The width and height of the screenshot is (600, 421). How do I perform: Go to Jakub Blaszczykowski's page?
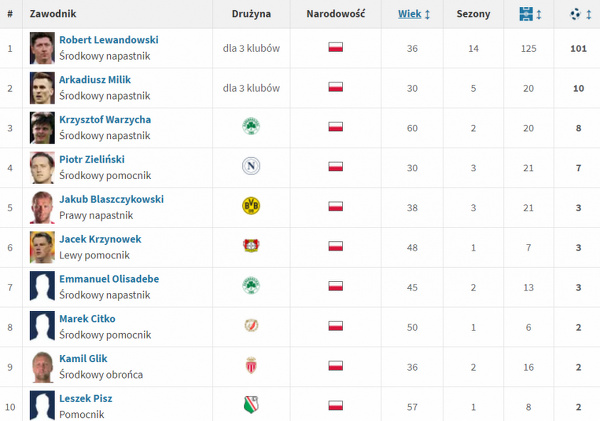click(111, 199)
